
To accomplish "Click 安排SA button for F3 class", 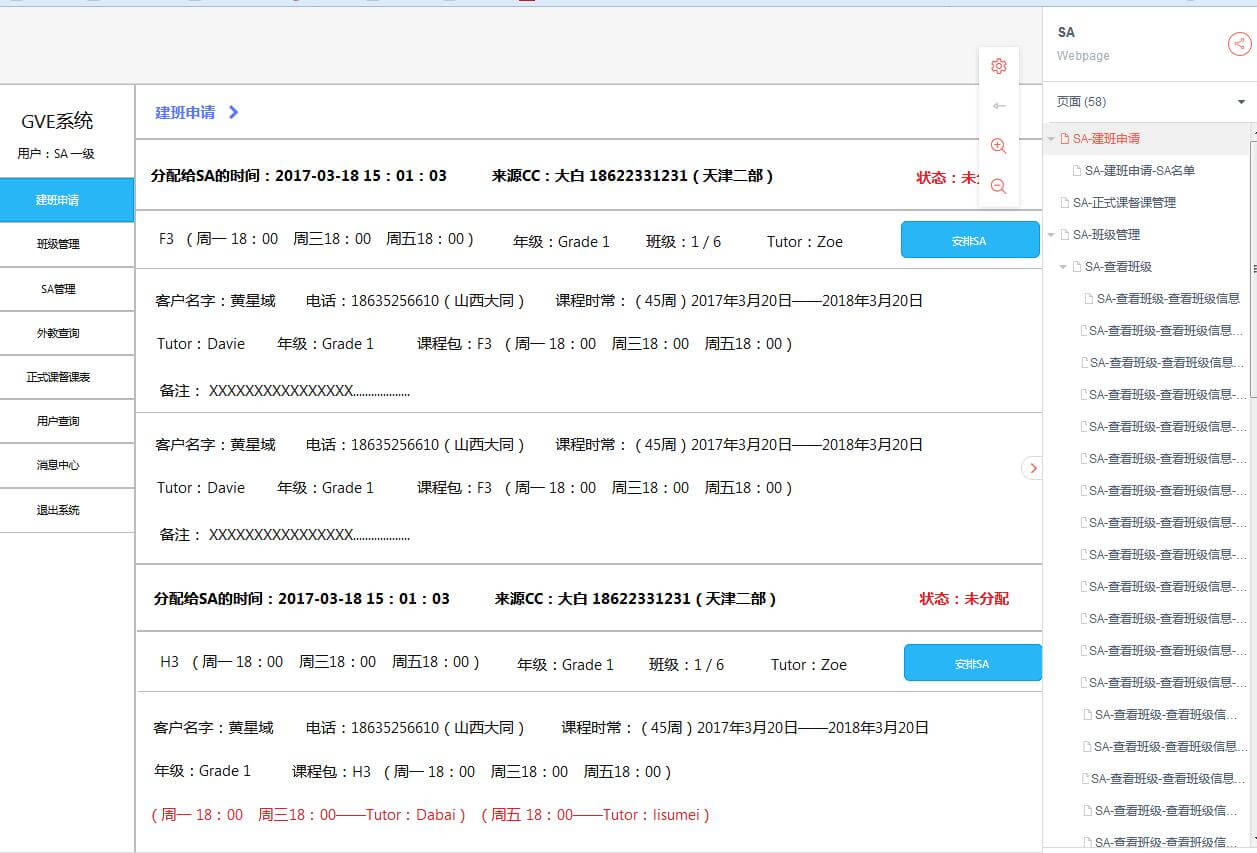I will point(969,240).
